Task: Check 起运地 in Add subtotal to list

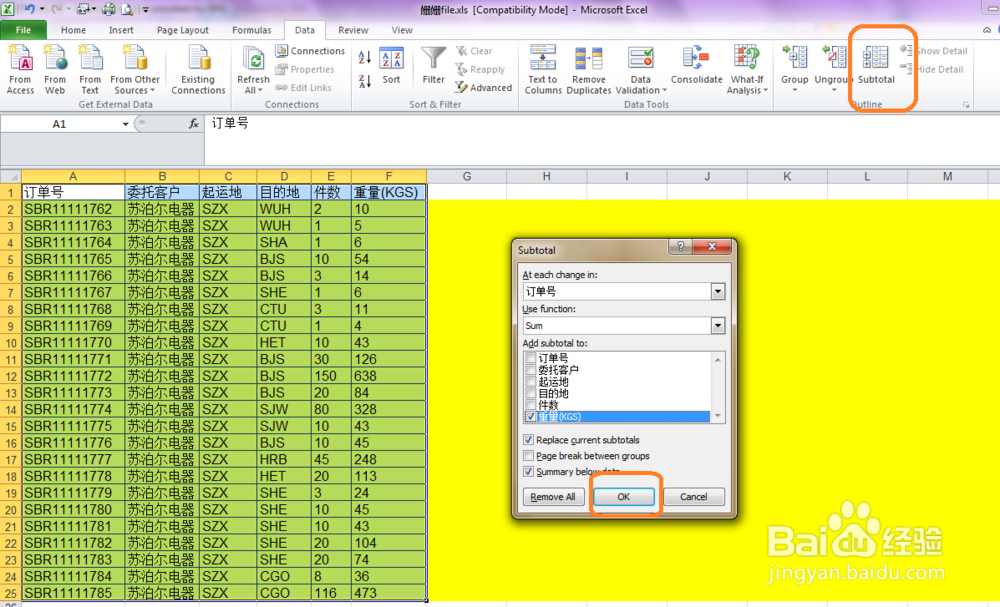Action: 531,381
